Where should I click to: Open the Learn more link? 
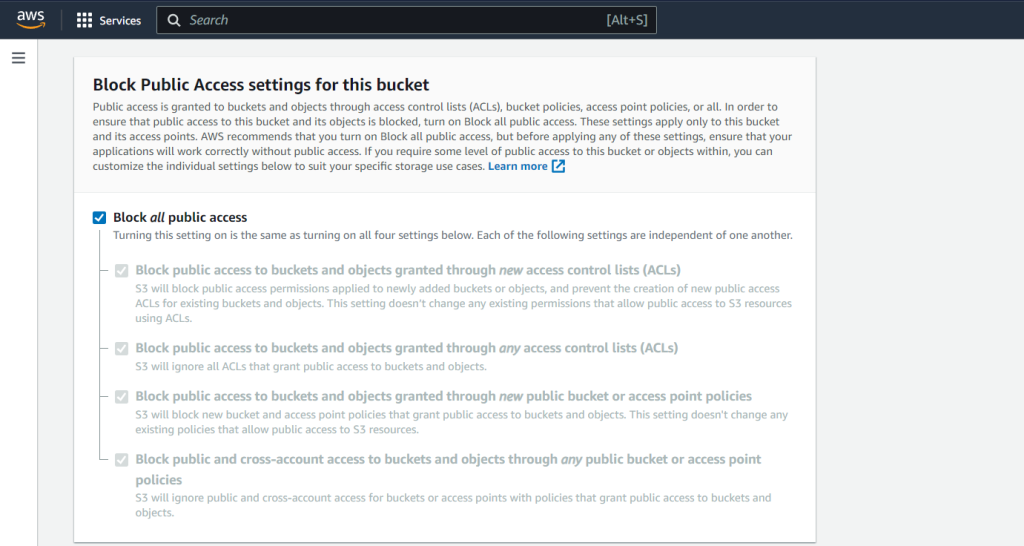pyautogui.click(x=517, y=166)
